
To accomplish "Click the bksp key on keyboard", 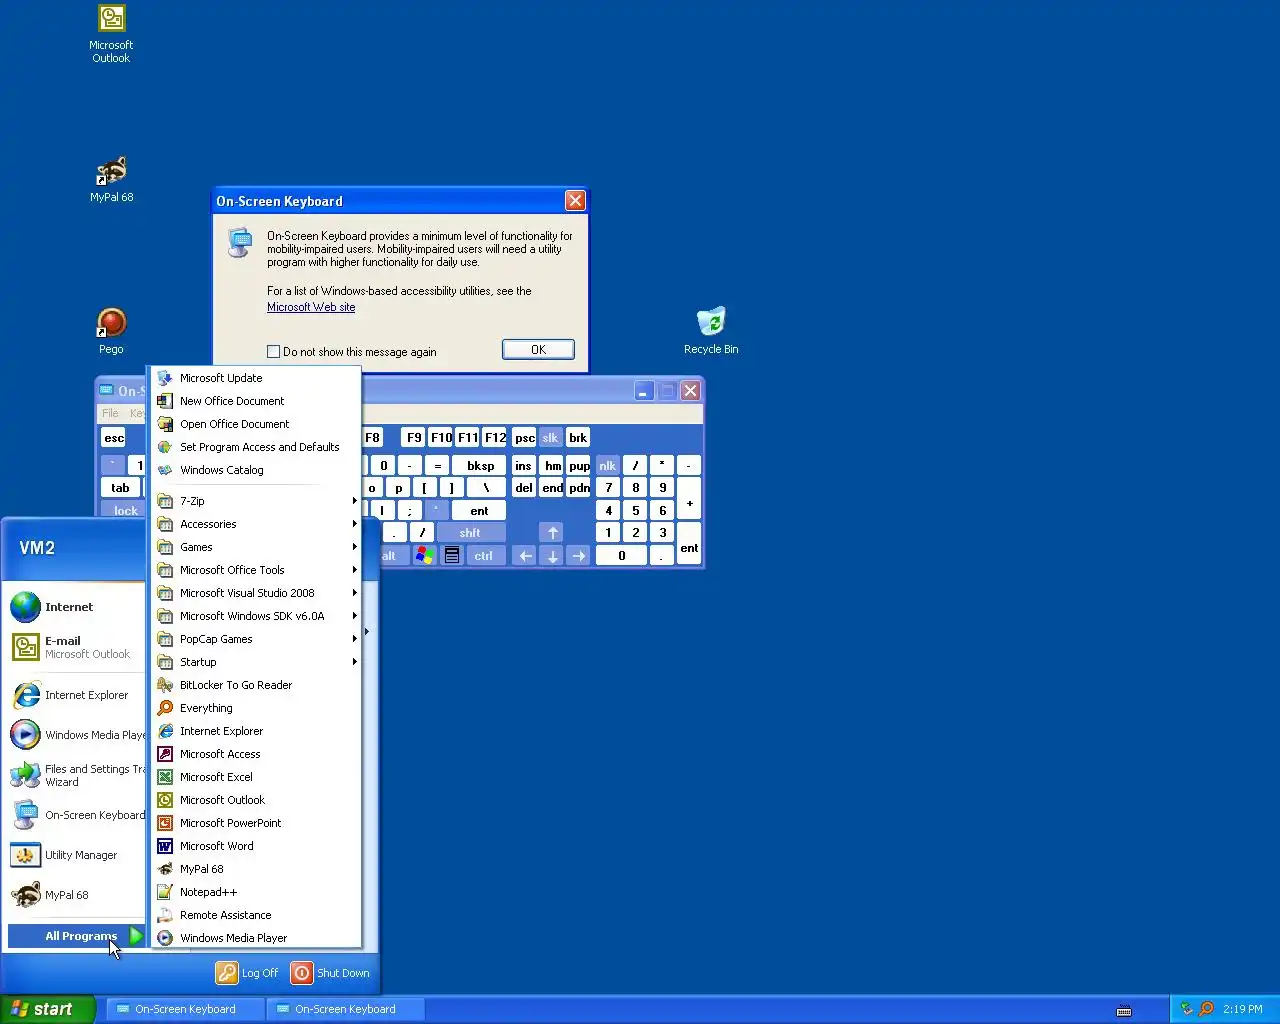I will tap(480, 466).
